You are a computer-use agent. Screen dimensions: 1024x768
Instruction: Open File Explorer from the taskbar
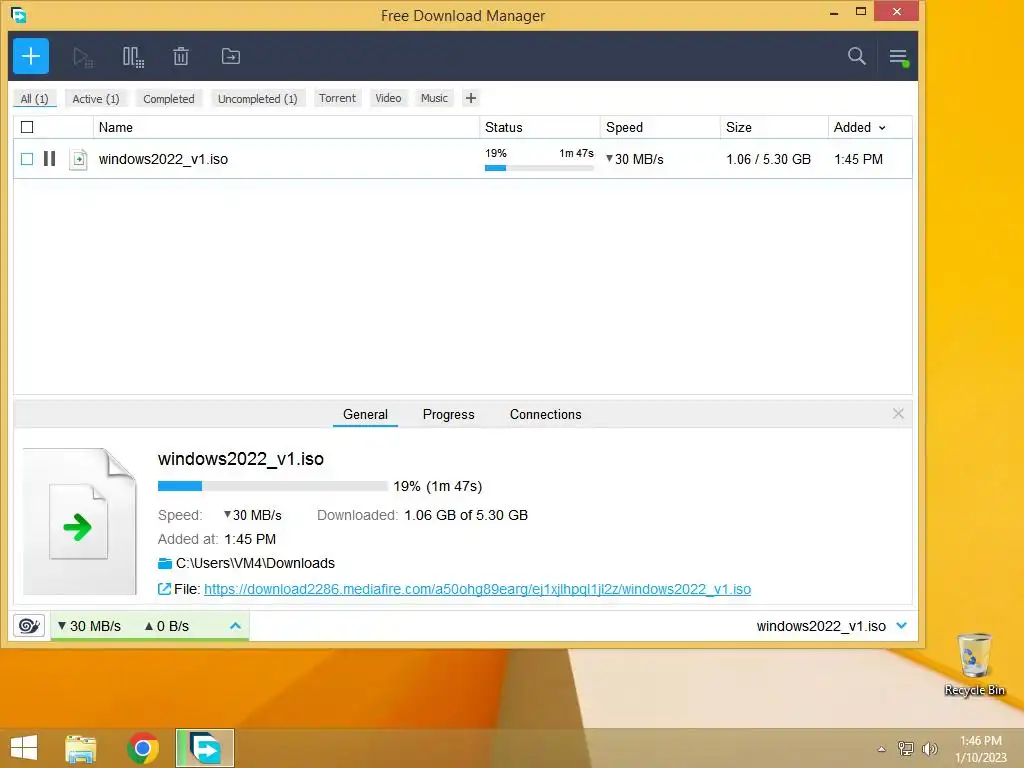tap(80, 748)
